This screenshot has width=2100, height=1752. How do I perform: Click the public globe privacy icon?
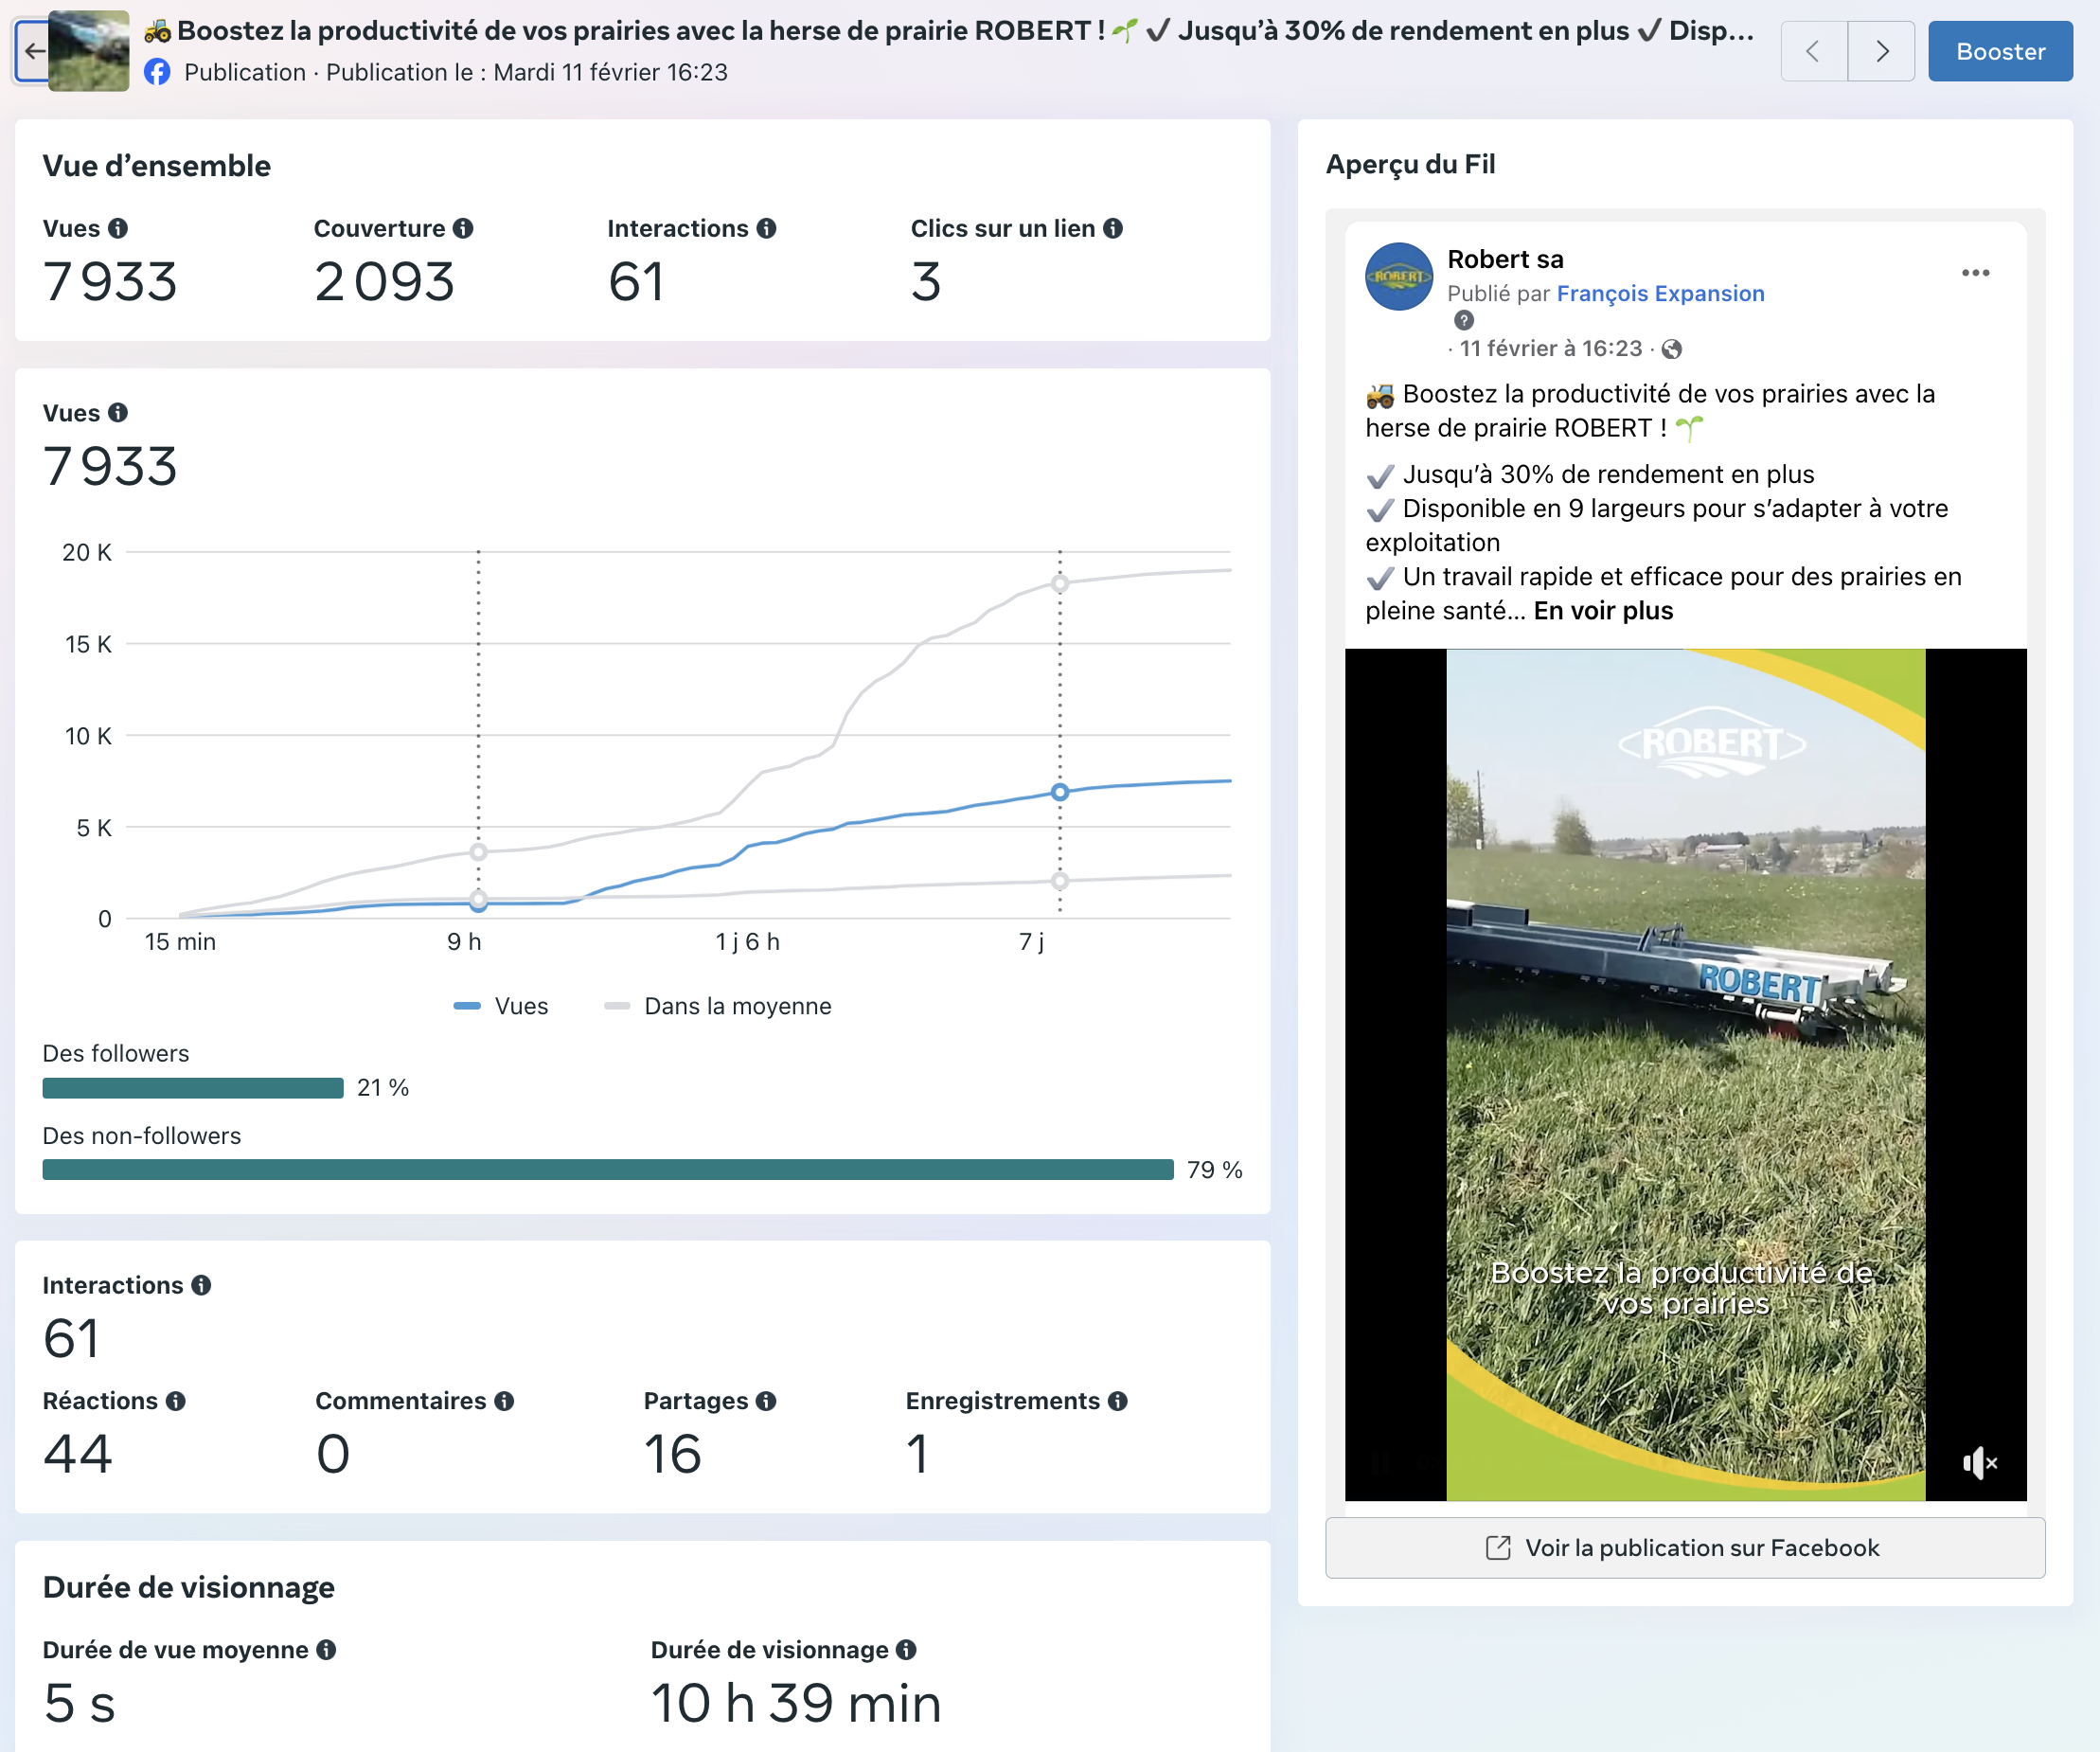tap(1671, 349)
